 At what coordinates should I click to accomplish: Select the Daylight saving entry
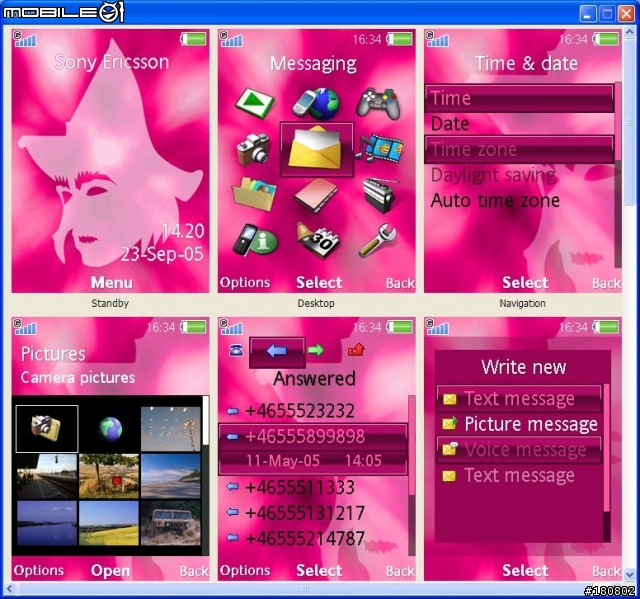519,175
